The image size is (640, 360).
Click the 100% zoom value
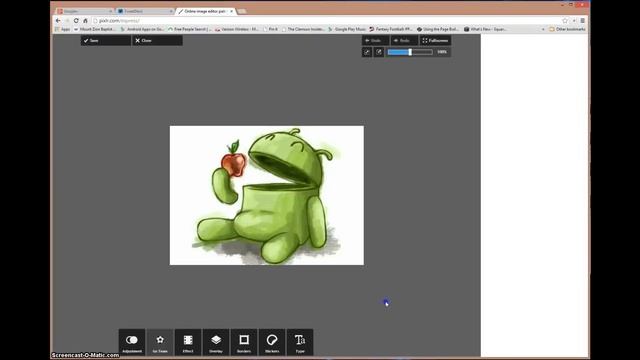pos(442,52)
